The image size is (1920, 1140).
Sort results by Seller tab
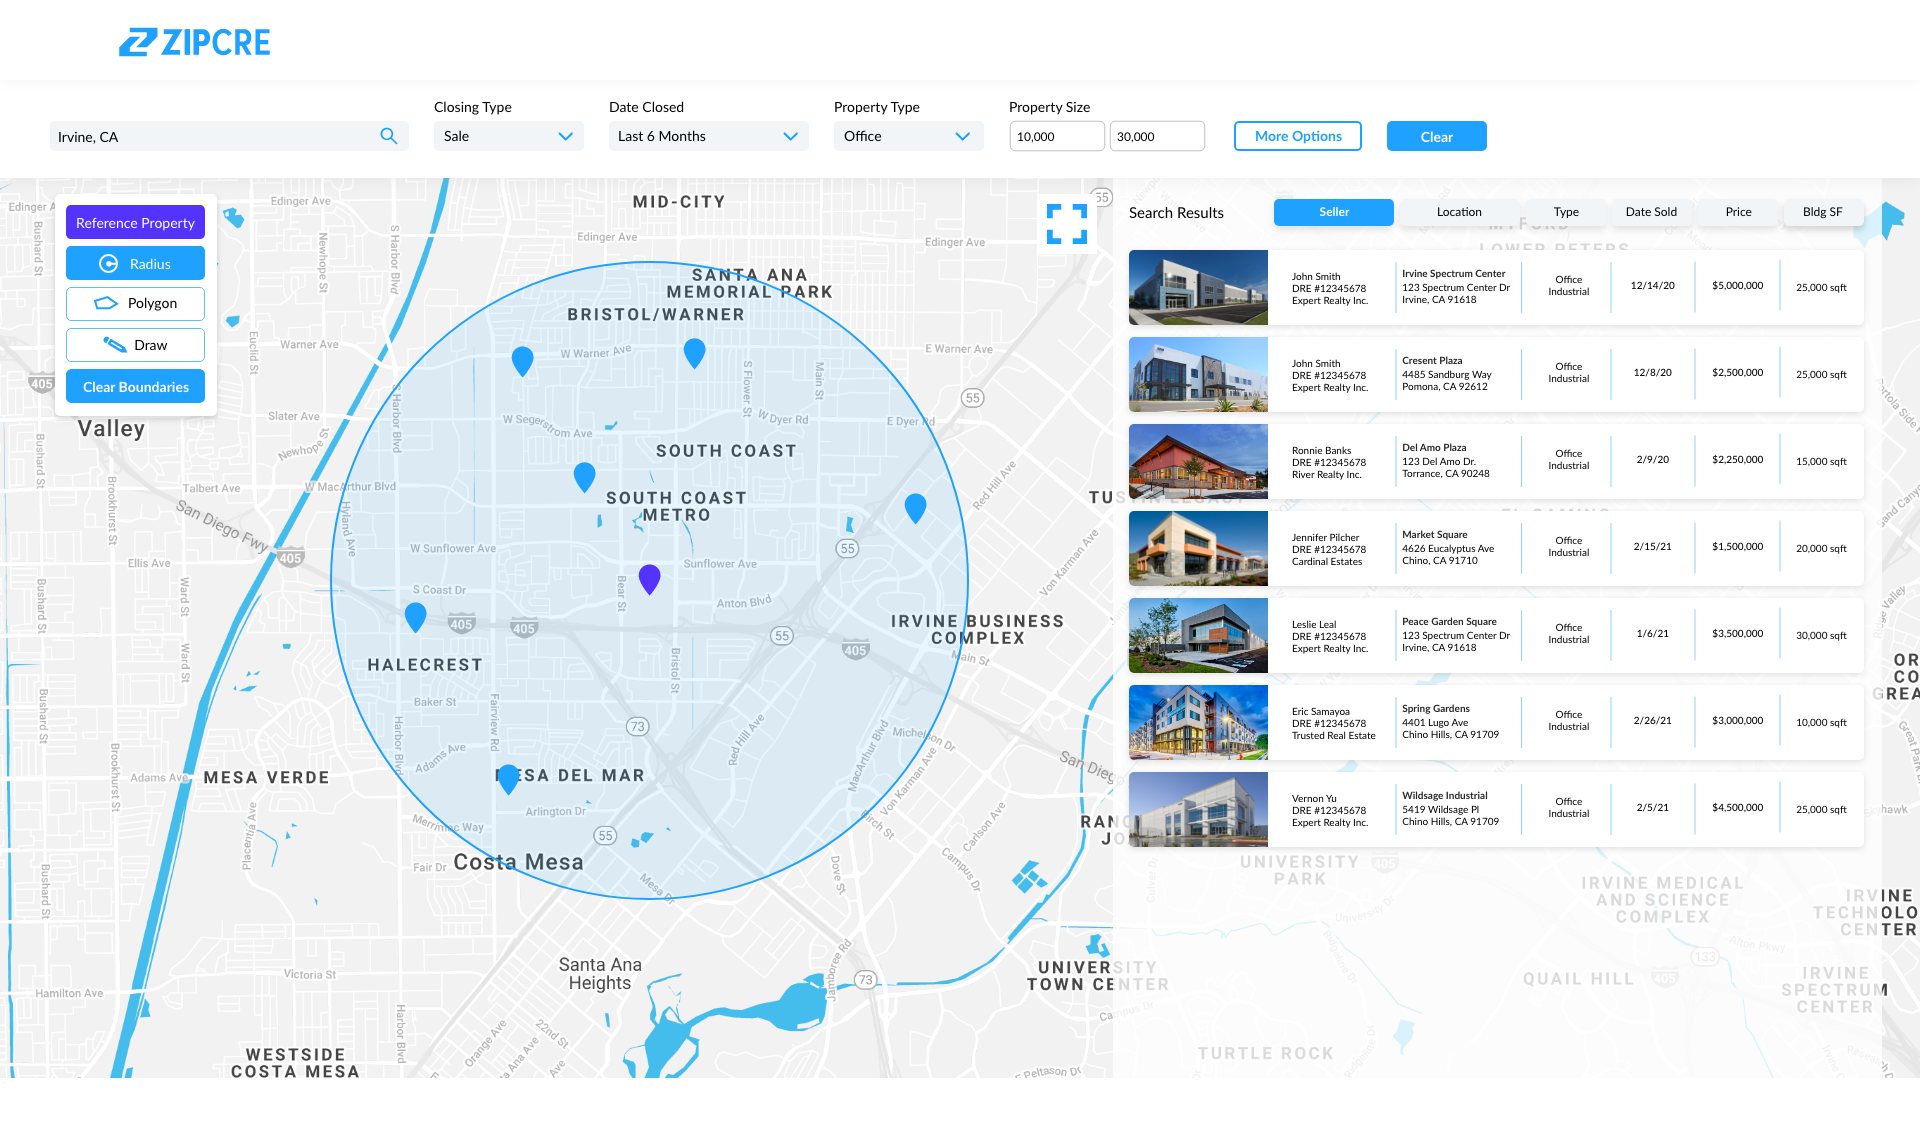pyautogui.click(x=1334, y=212)
